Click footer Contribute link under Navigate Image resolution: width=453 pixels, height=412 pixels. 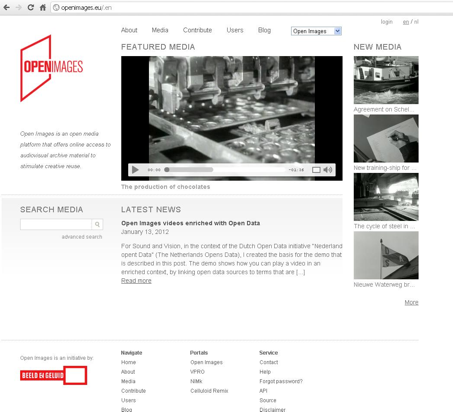pos(133,391)
